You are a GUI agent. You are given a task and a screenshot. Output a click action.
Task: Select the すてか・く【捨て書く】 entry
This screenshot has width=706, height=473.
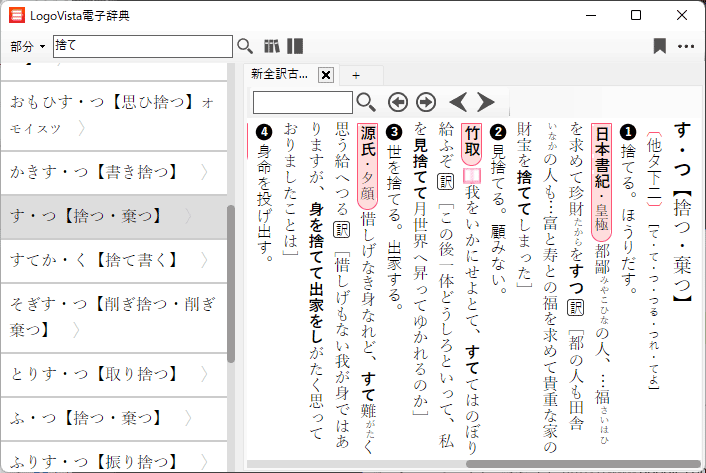tap(100, 261)
